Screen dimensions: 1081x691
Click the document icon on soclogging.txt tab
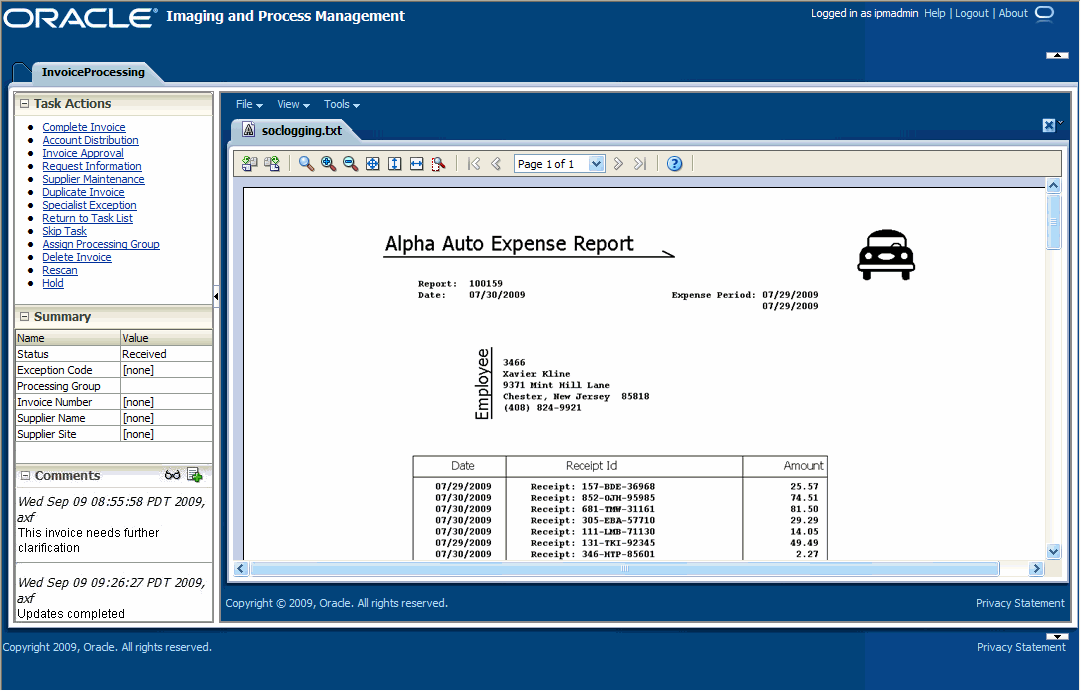point(249,130)
